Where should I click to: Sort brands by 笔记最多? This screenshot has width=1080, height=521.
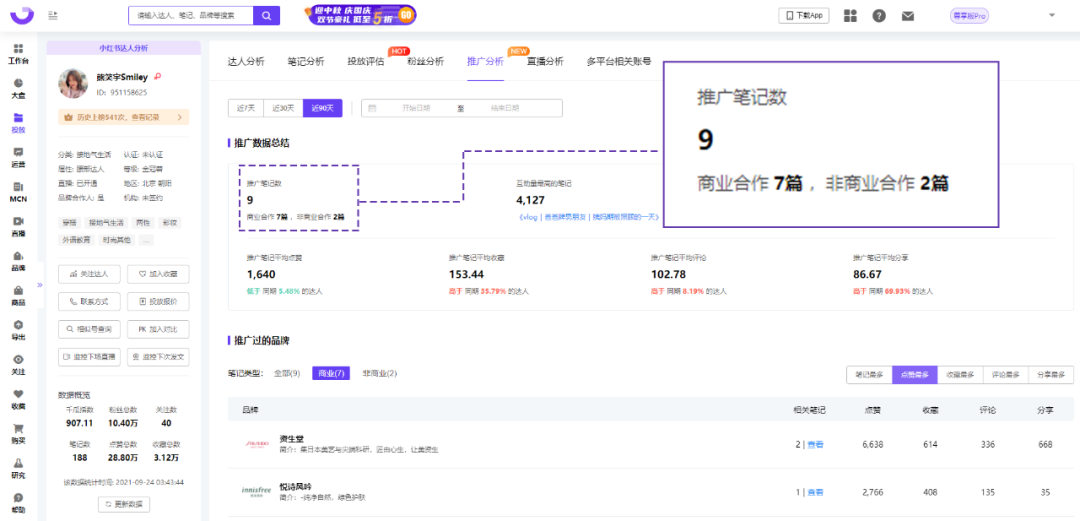[x=869, y=374]
